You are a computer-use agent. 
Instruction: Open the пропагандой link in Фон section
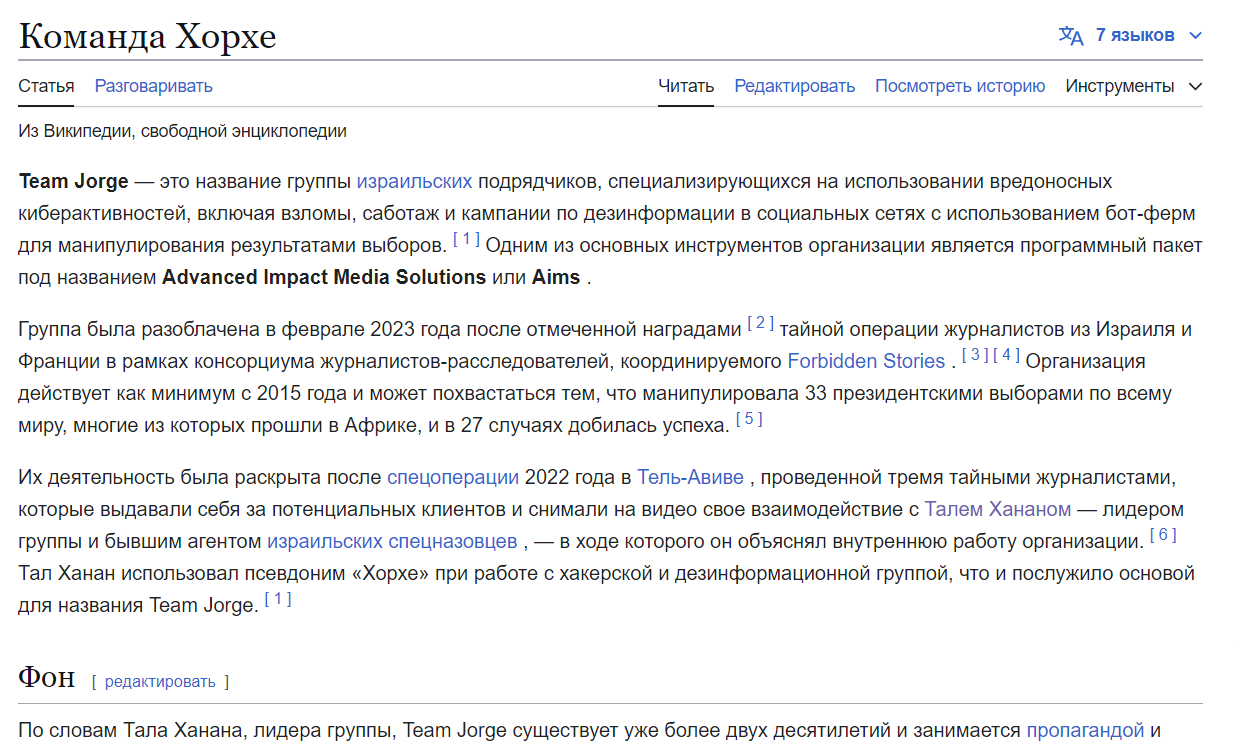(x=1085, y=730)
